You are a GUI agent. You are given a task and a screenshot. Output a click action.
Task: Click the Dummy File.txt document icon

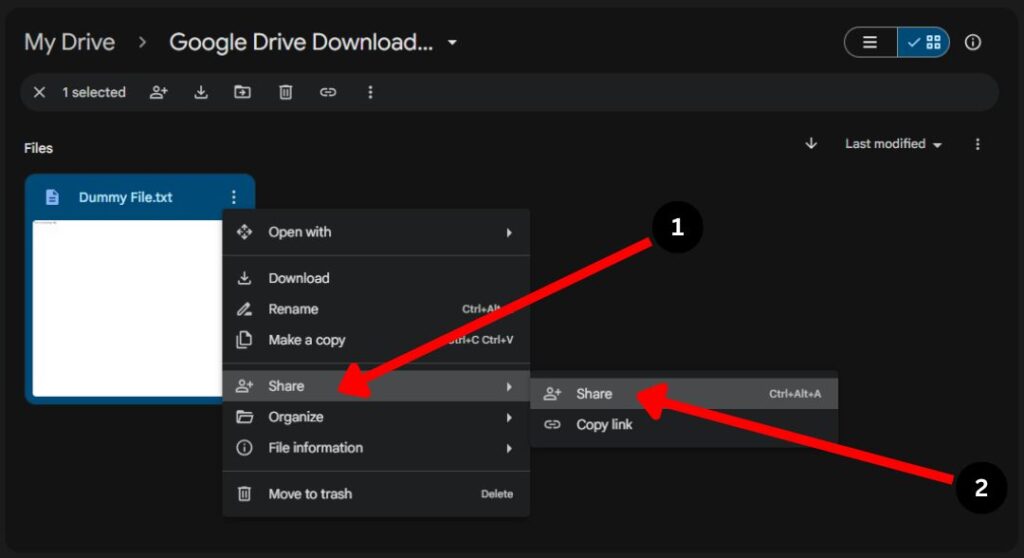[52, 197]
